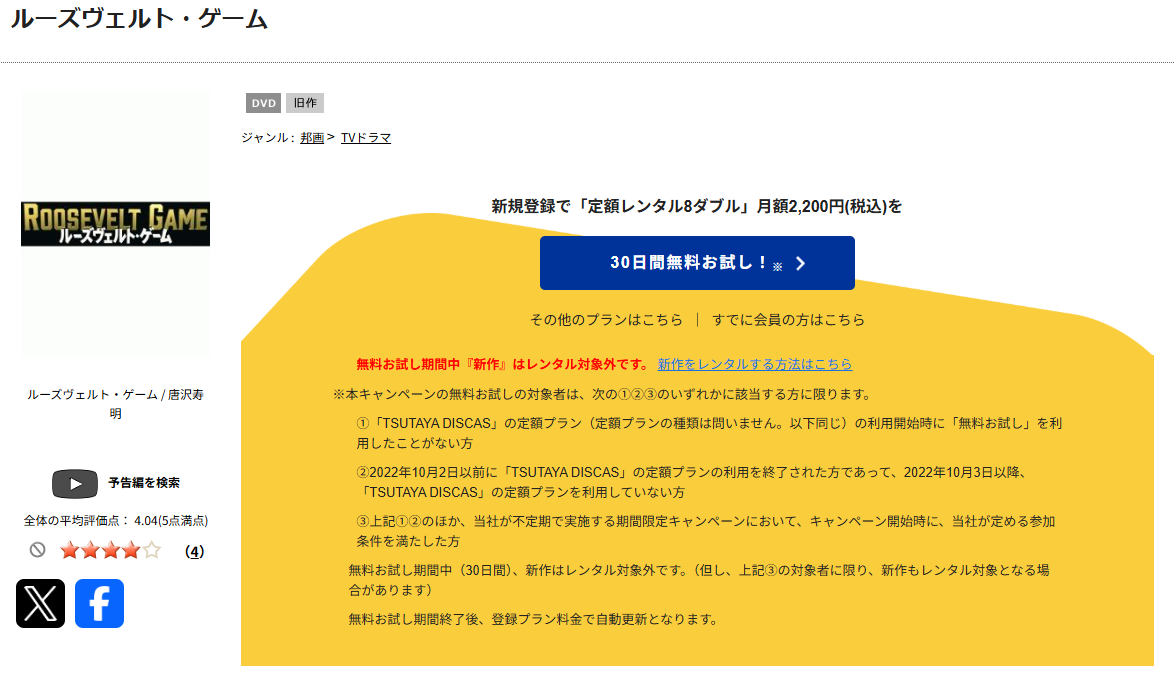The height and width of the screenshot is (676, 1174).
Task: Click the 旧作 badge
Action: coord(305,103)
